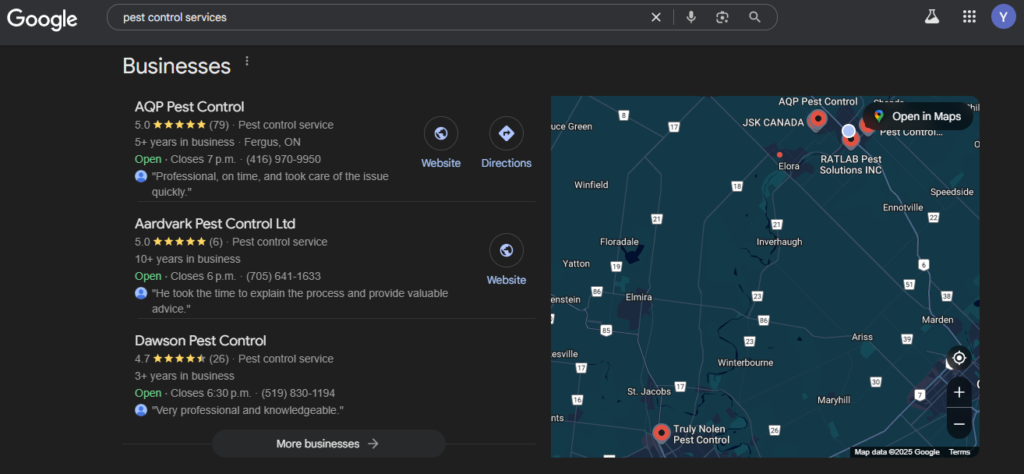Click the map's my location target icon
This screenshot has height=474, width=1024.
[959, 358]
